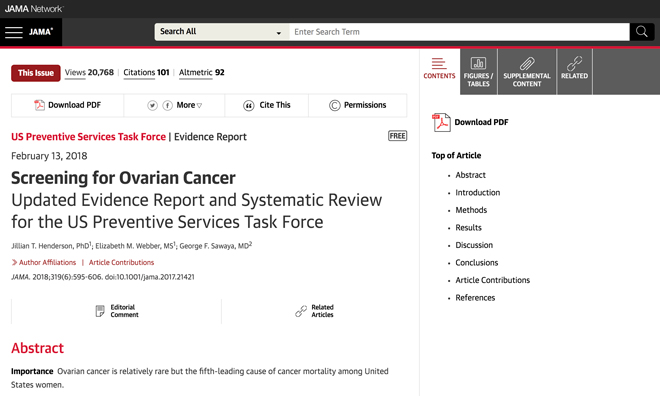Viewport: 660px width, 396px height.
Task: Focus the Enter Search Term field
Action: coord(459,32)
